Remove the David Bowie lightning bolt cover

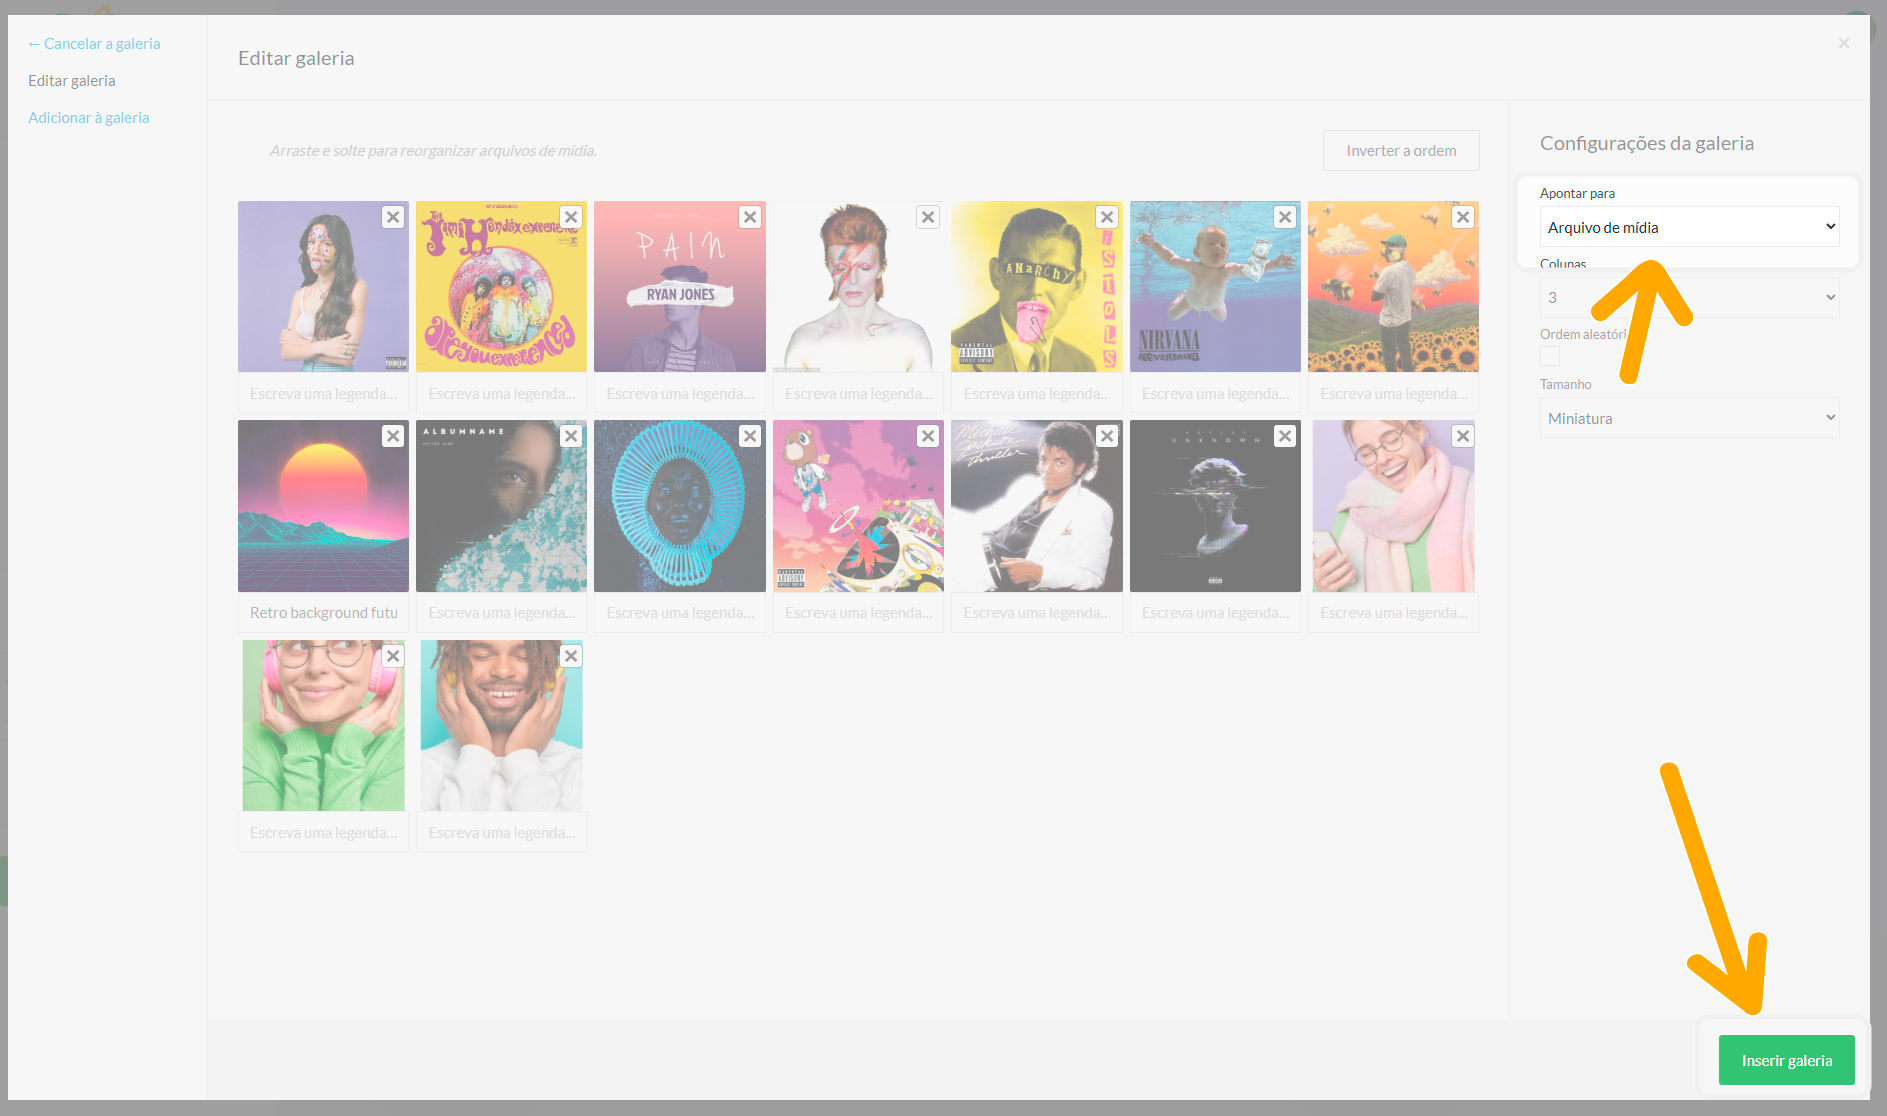[928, 217]
